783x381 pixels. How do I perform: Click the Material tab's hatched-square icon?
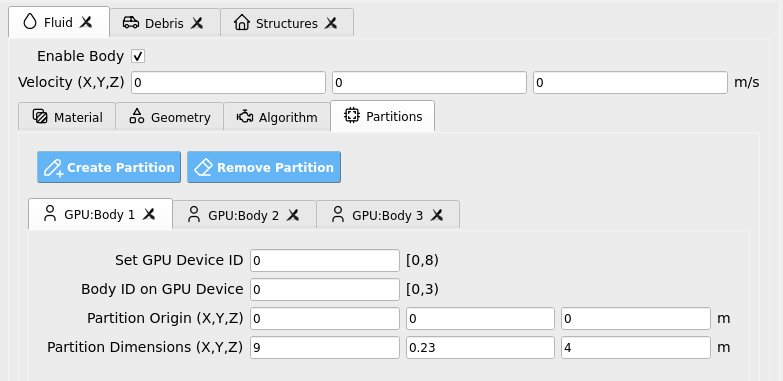(40, 116)
